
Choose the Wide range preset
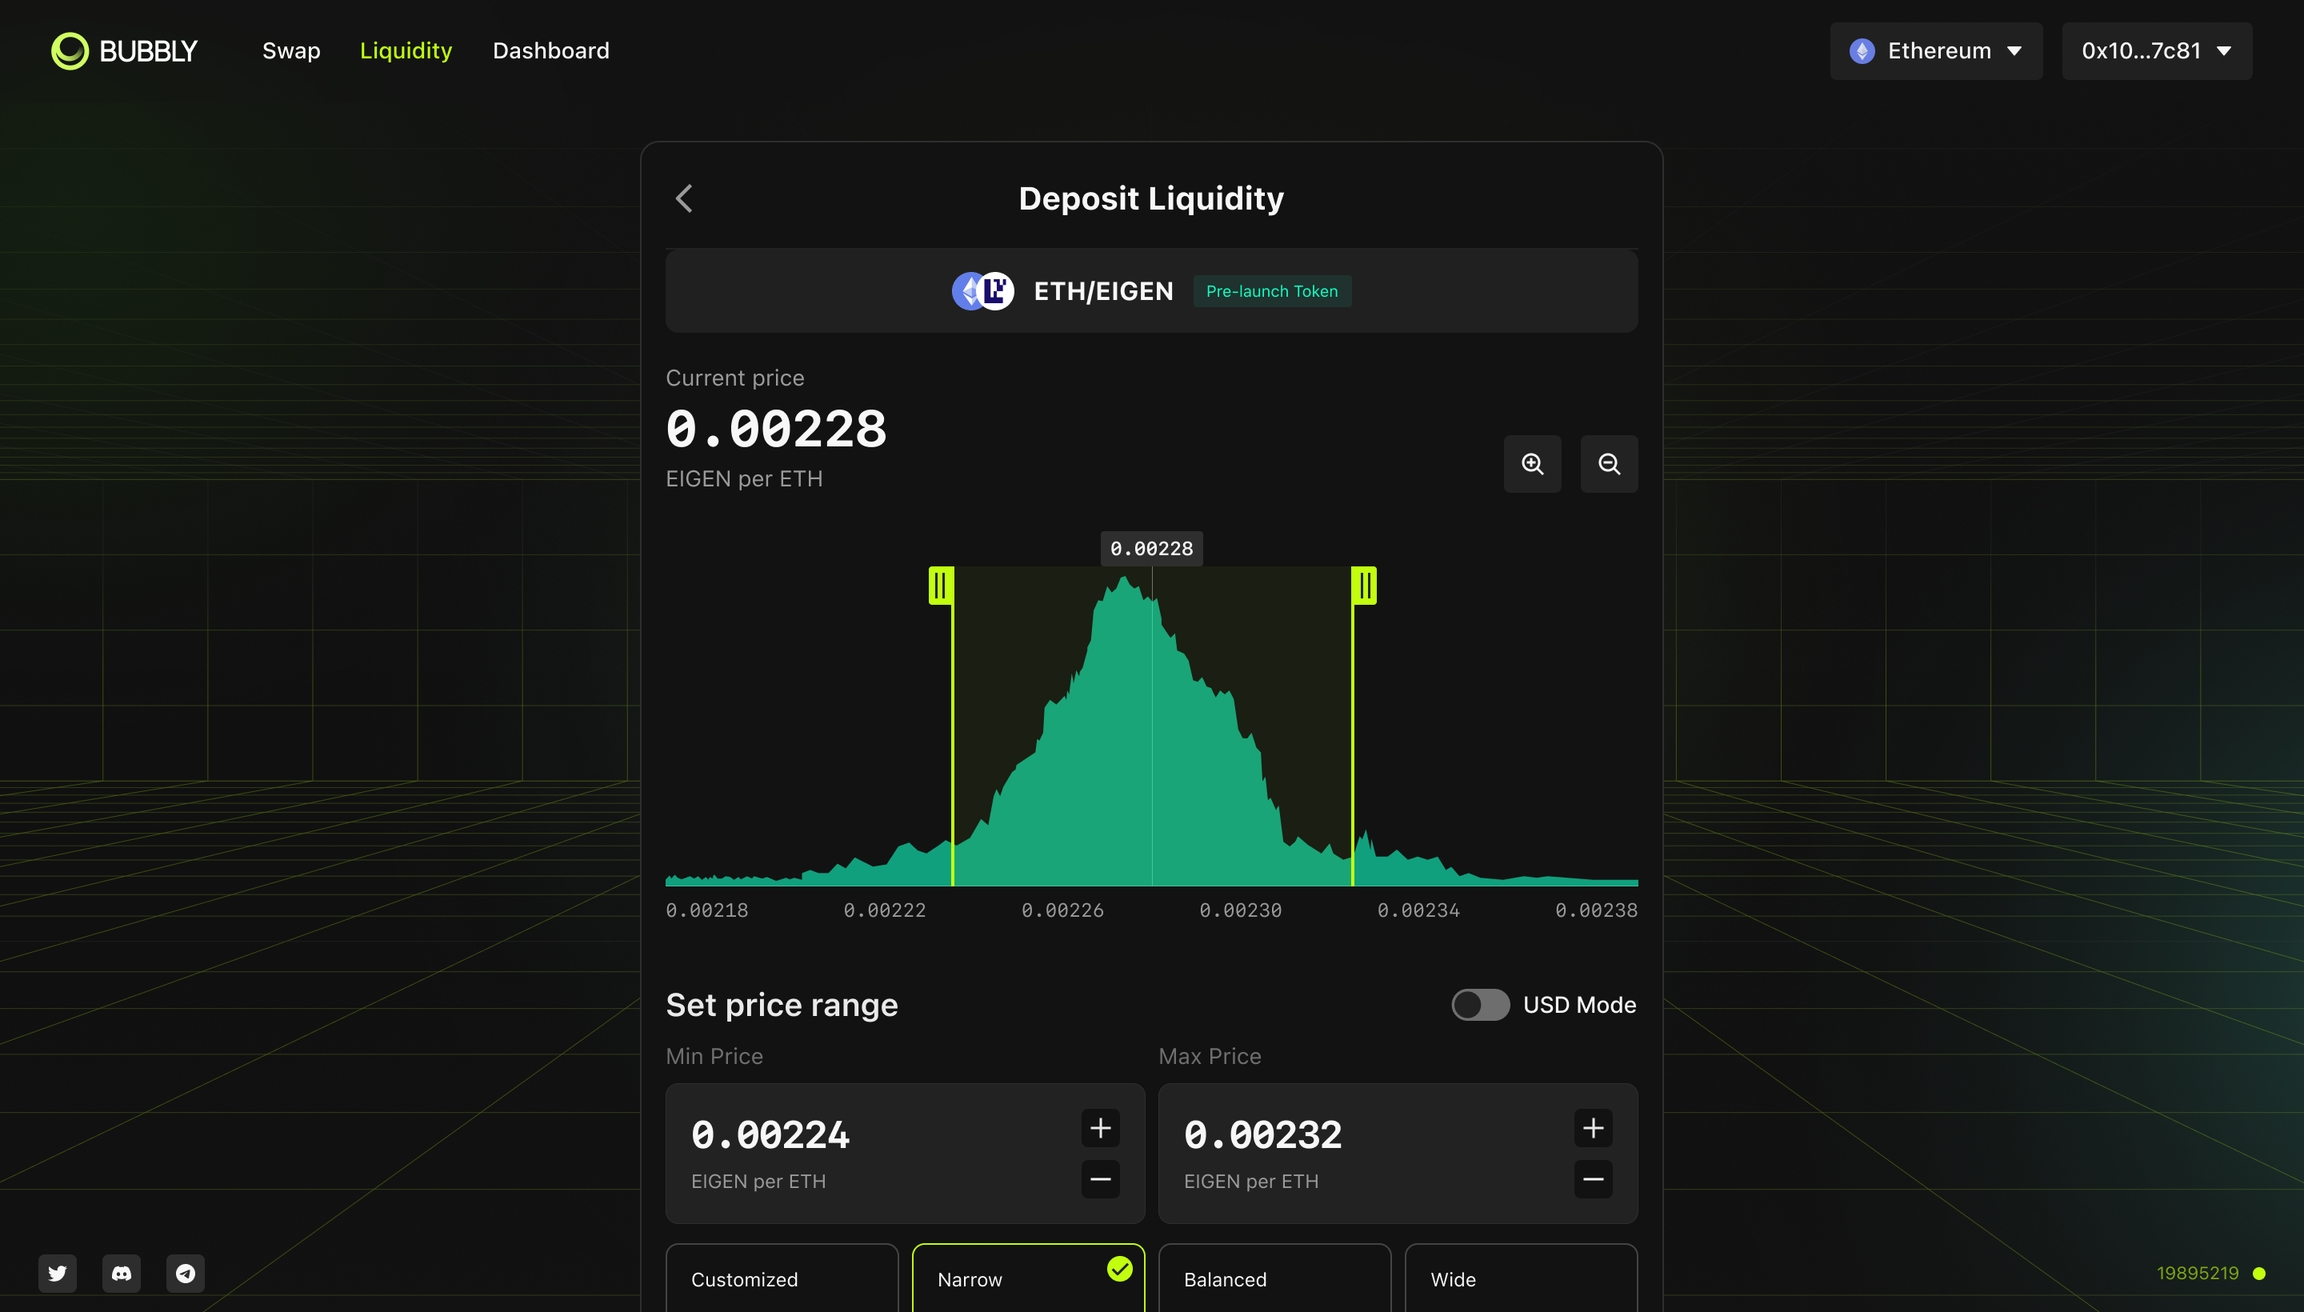coord(1520,1279)
